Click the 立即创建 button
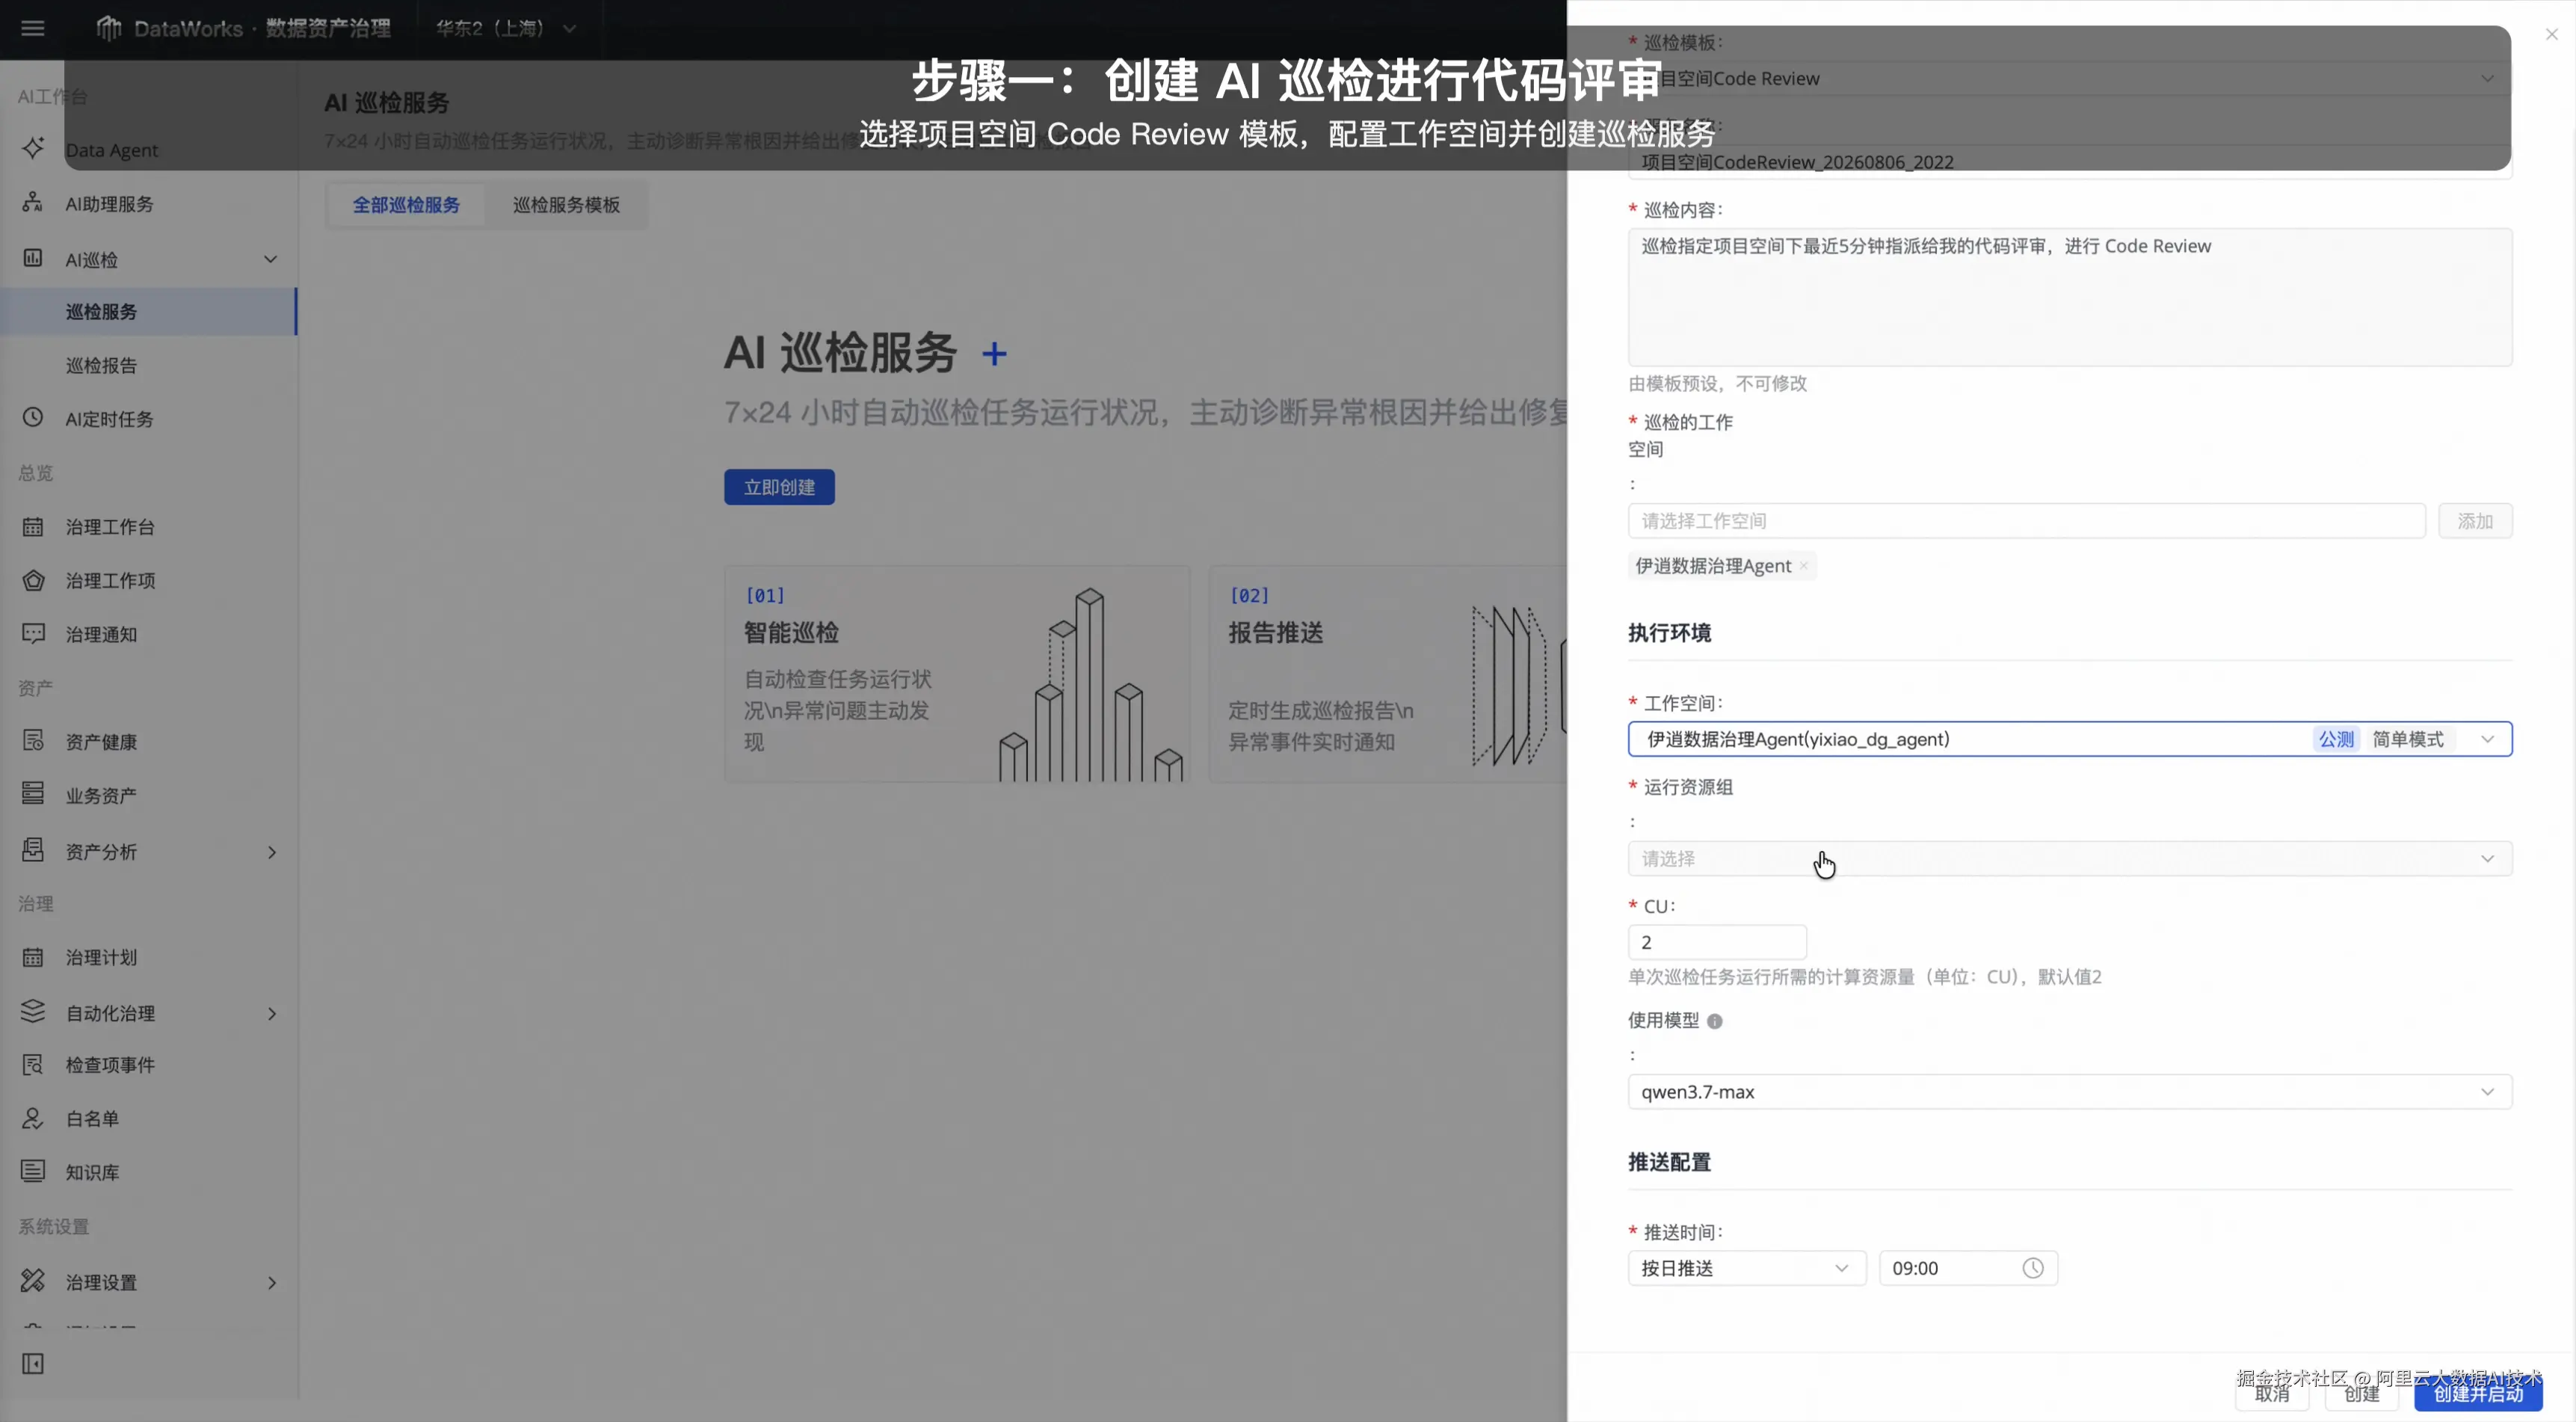The width and height of the screenshot is (2576, 1422). click(x=779, y=487)
